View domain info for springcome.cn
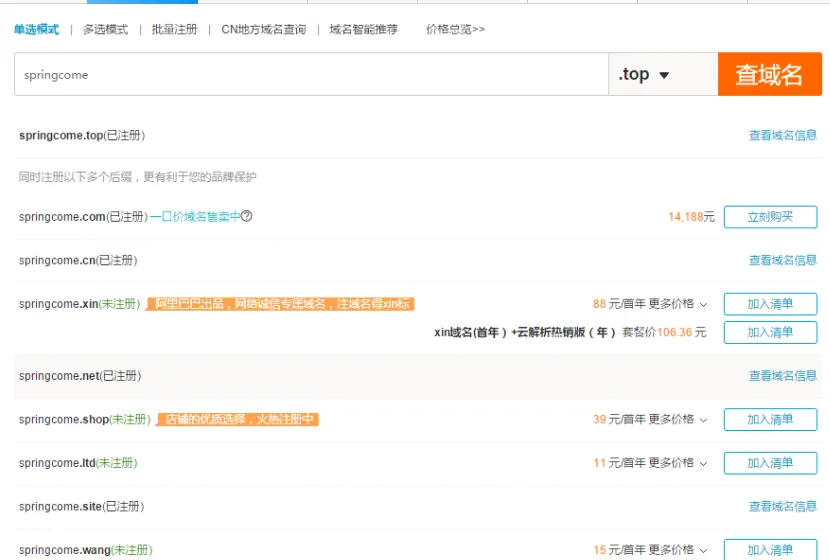 (x=782, y=260)
